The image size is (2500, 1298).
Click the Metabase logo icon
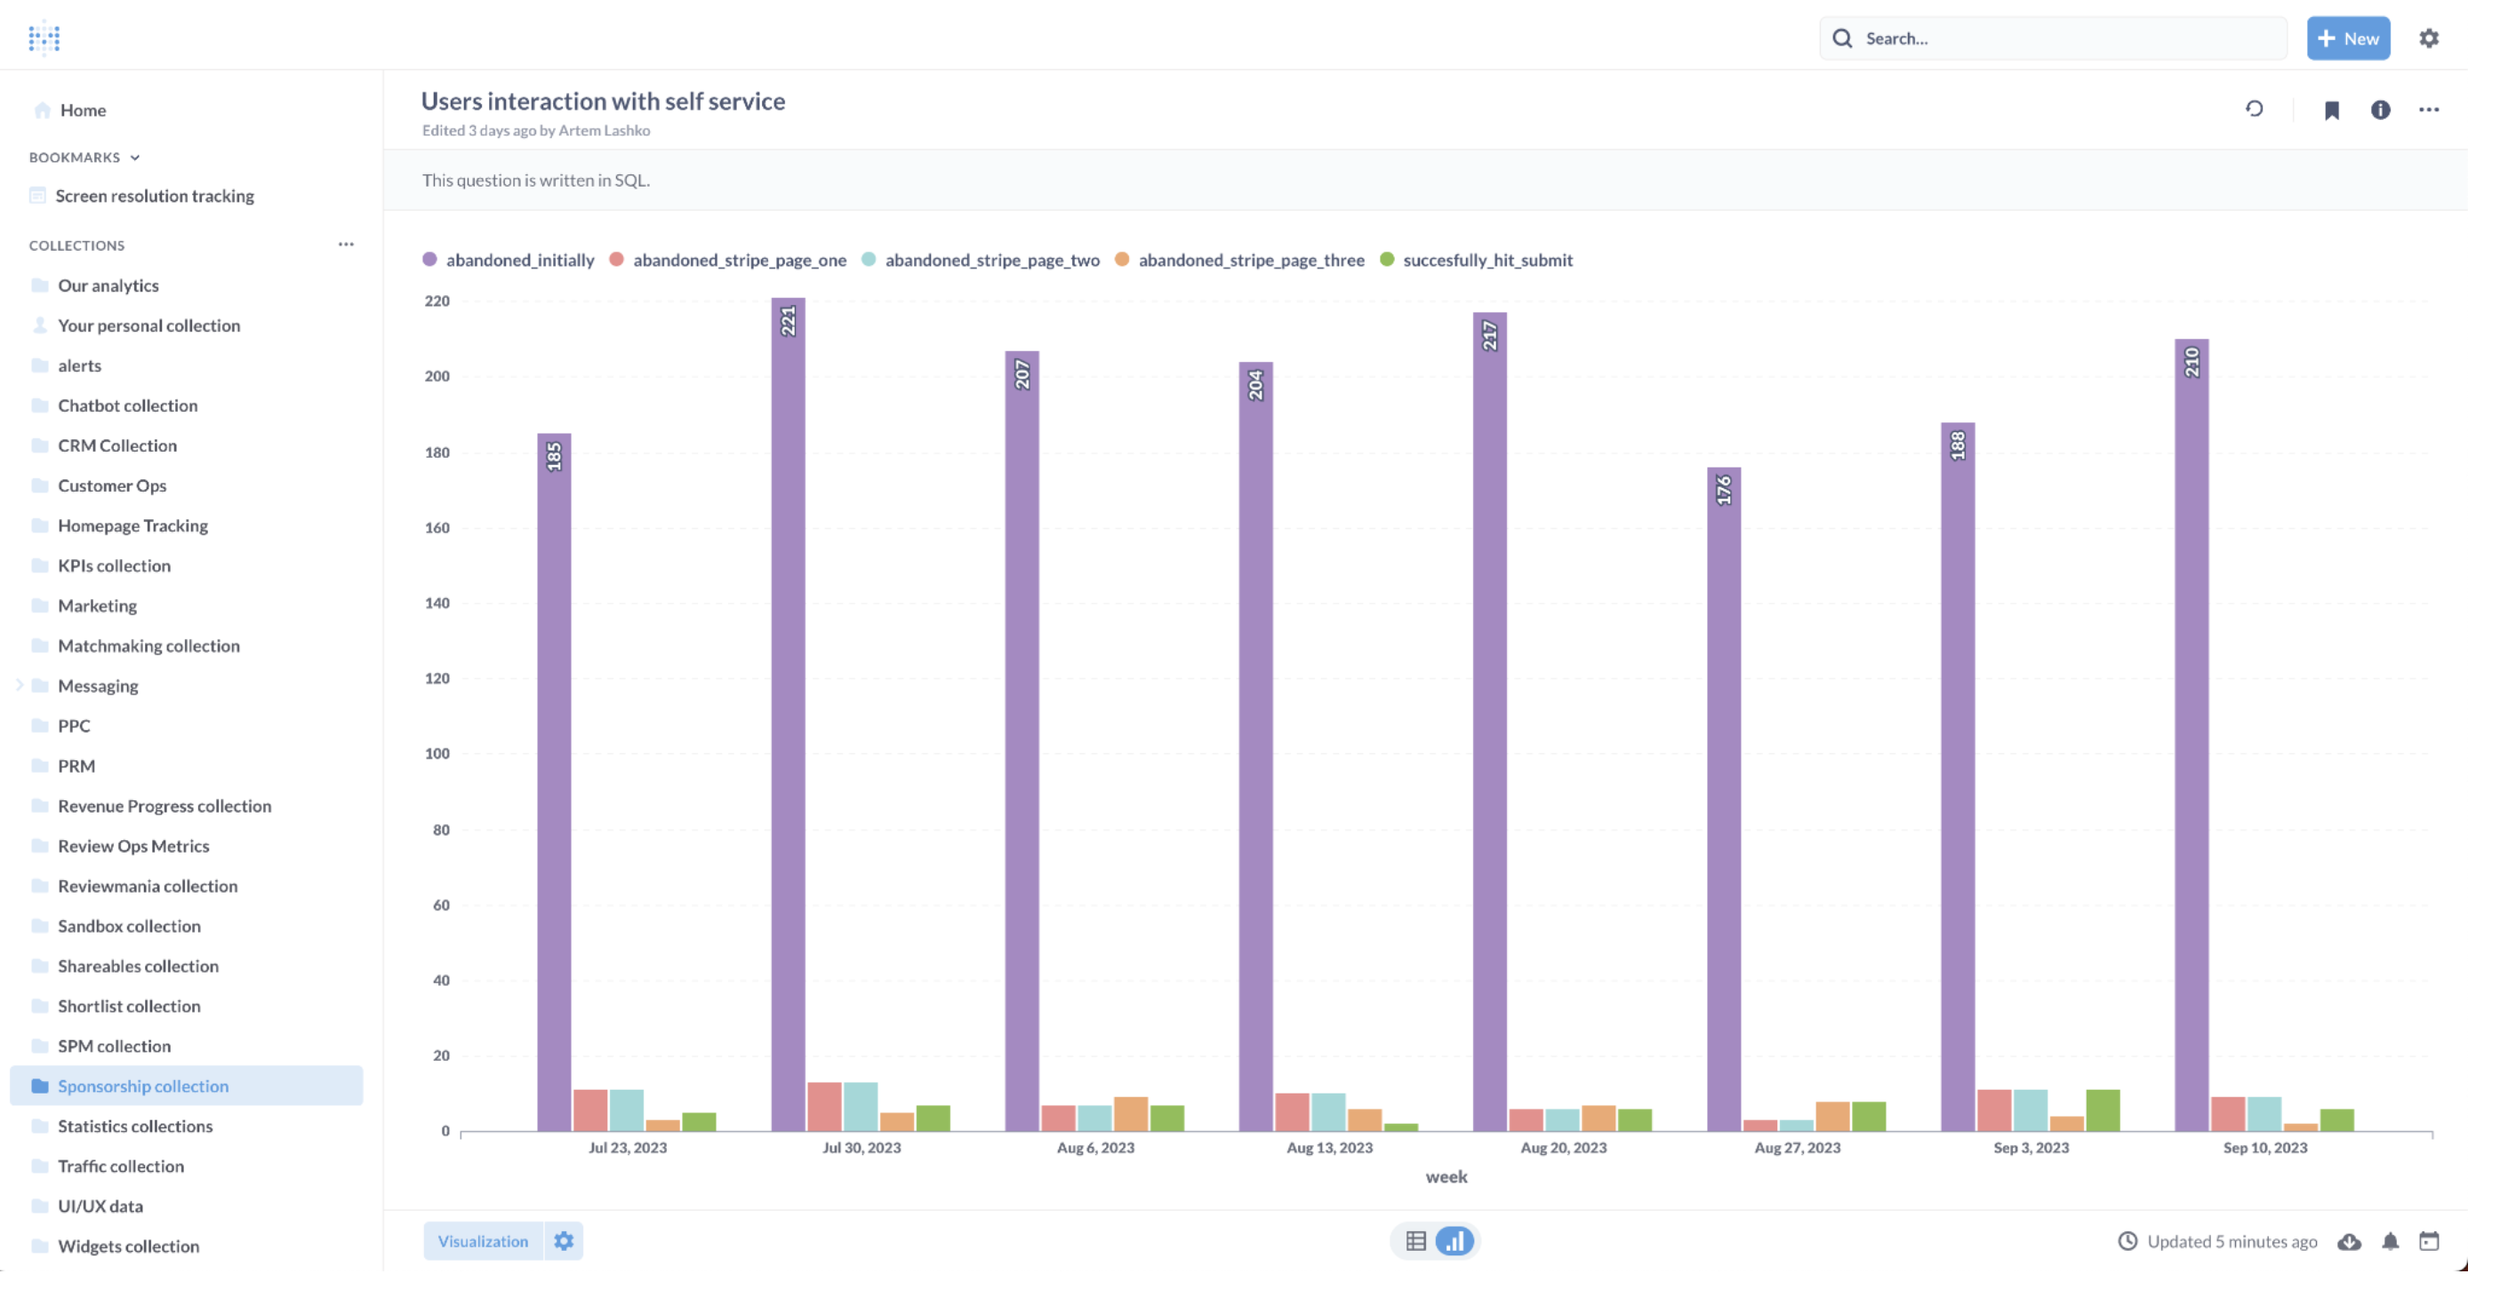pyautogui.click(x=44, y=38)
